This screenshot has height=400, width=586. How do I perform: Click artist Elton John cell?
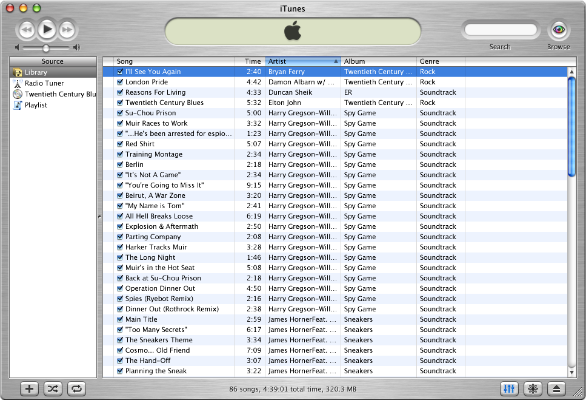[285, 102]
